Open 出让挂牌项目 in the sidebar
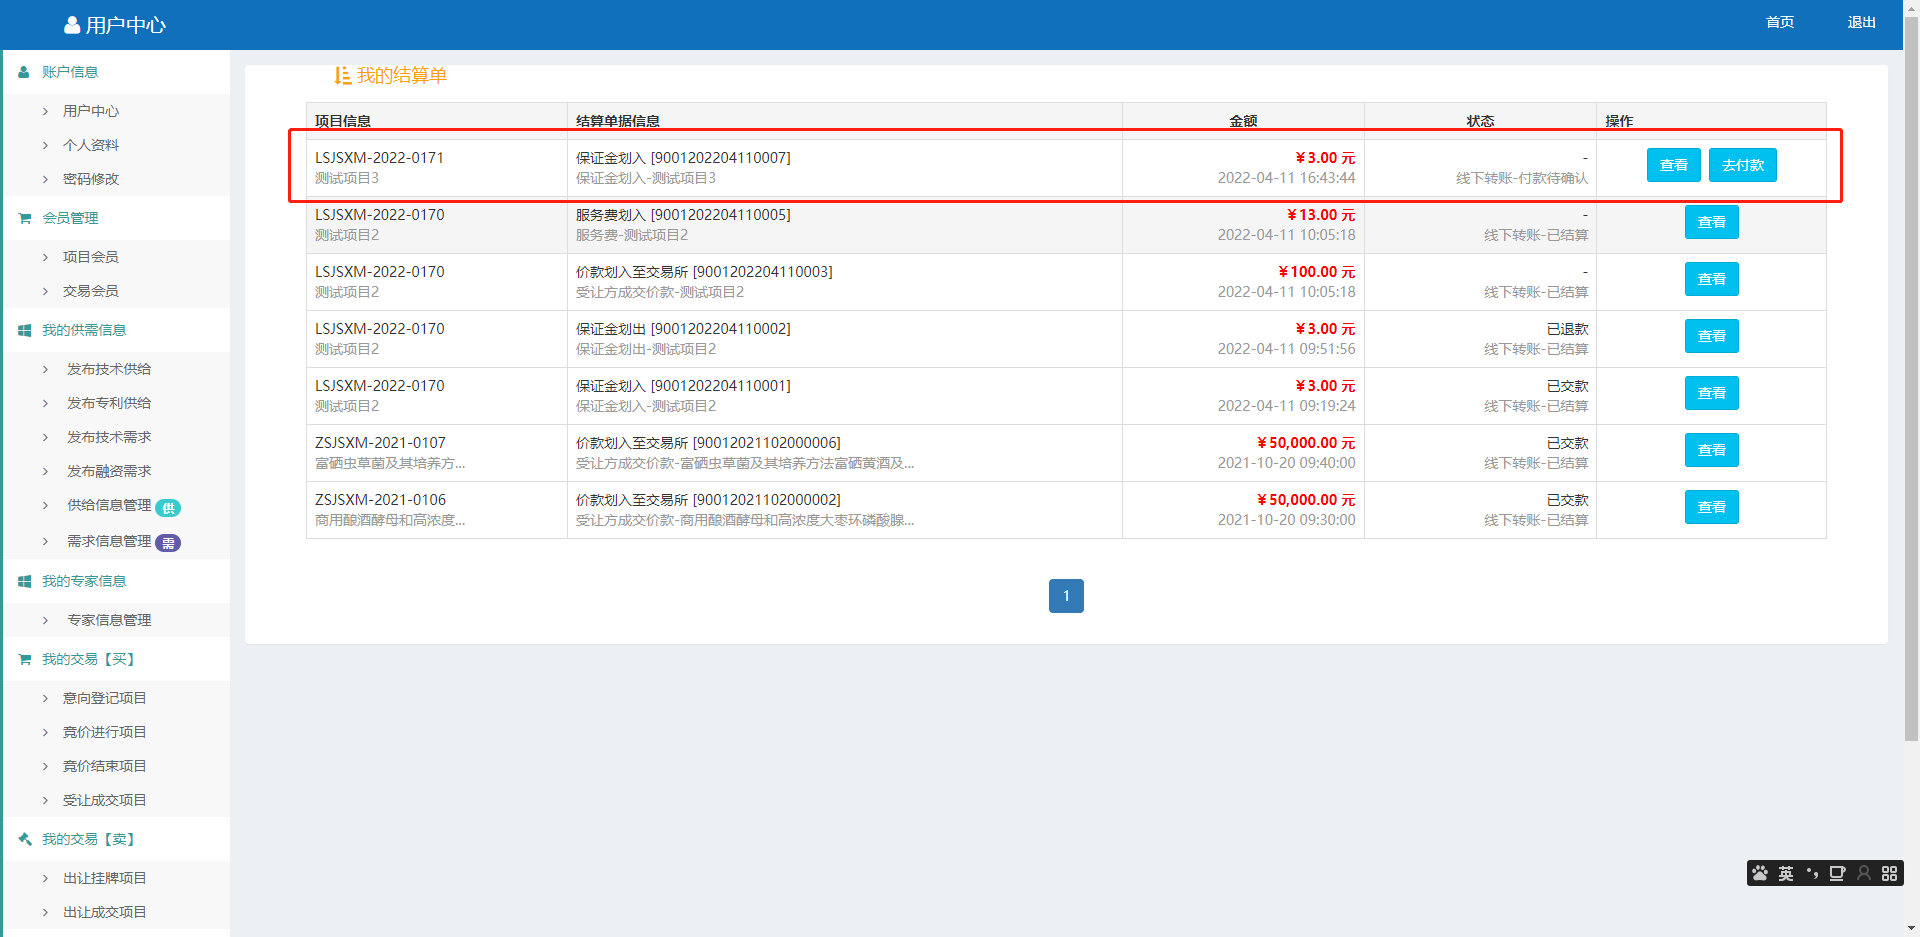1920x937 pixels. click(104, 878)
